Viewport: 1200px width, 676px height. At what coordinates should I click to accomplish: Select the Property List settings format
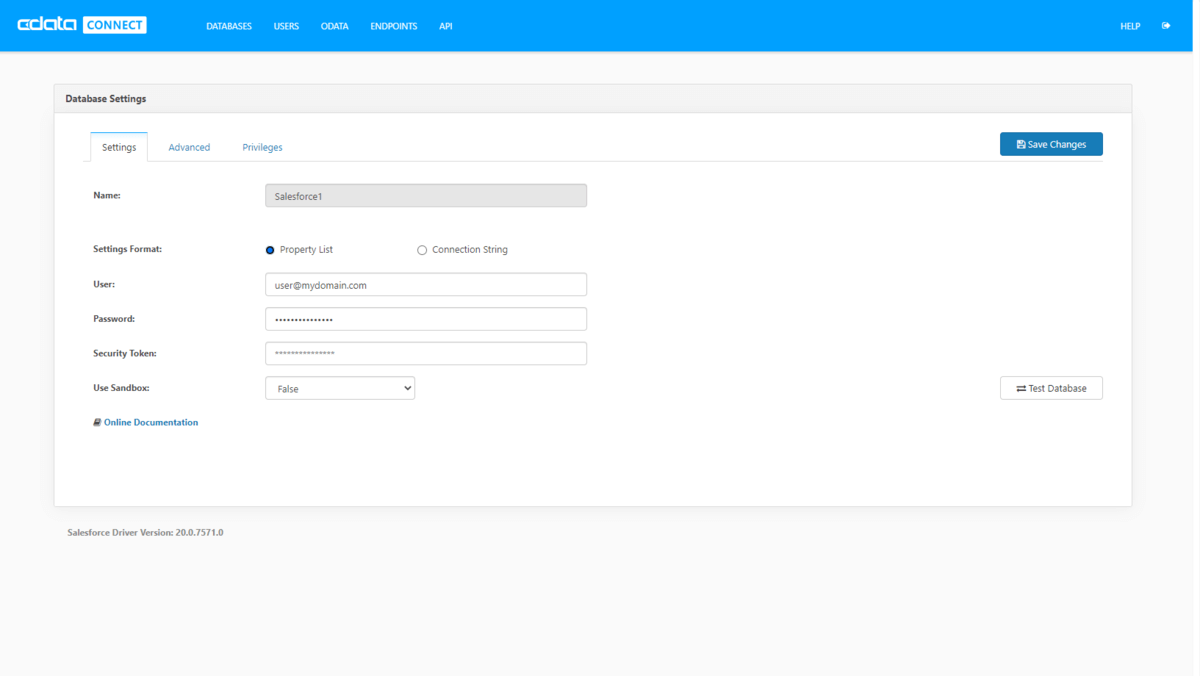pyautogui.click(x=270, y=250)
